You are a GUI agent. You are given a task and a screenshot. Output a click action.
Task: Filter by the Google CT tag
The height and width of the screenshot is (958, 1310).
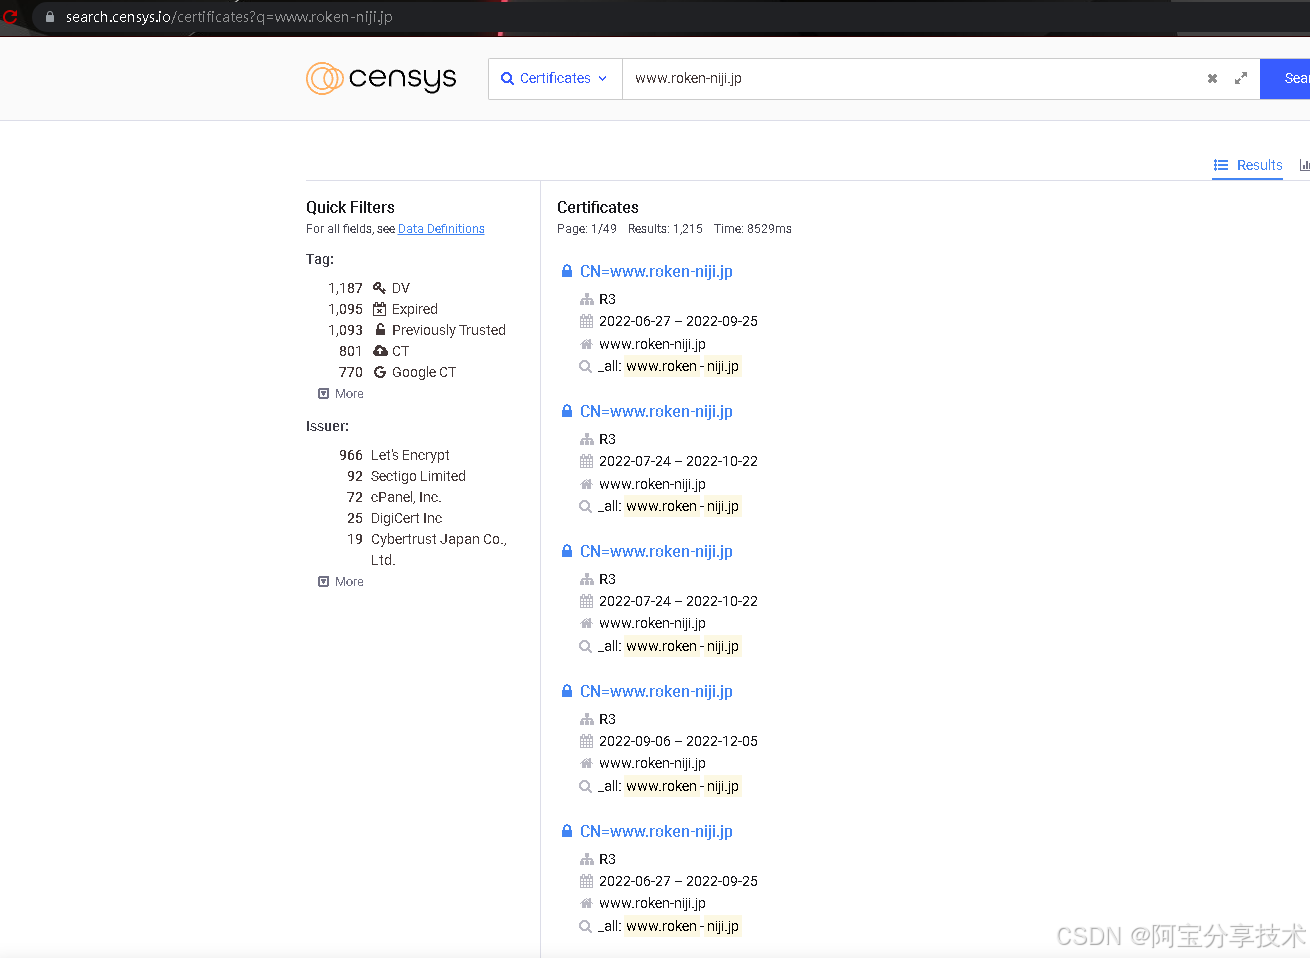424,372
